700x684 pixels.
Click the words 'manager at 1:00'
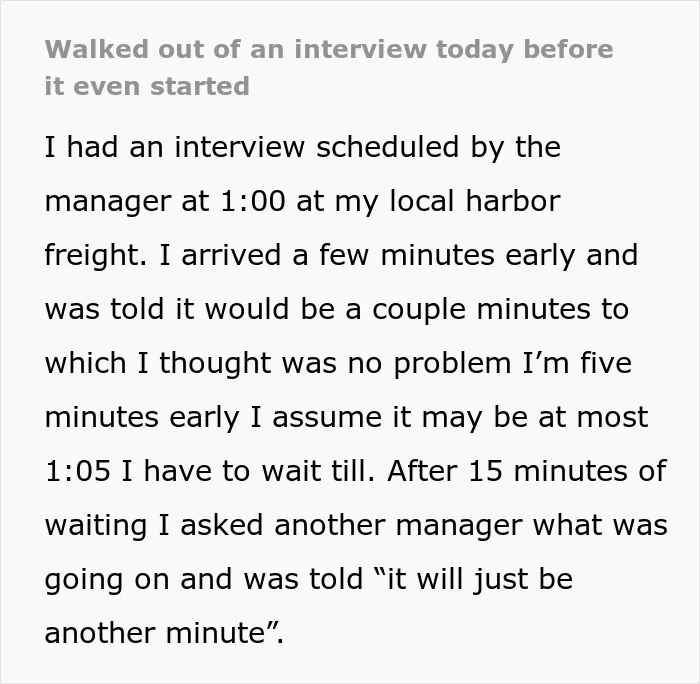tap(165, 201)
